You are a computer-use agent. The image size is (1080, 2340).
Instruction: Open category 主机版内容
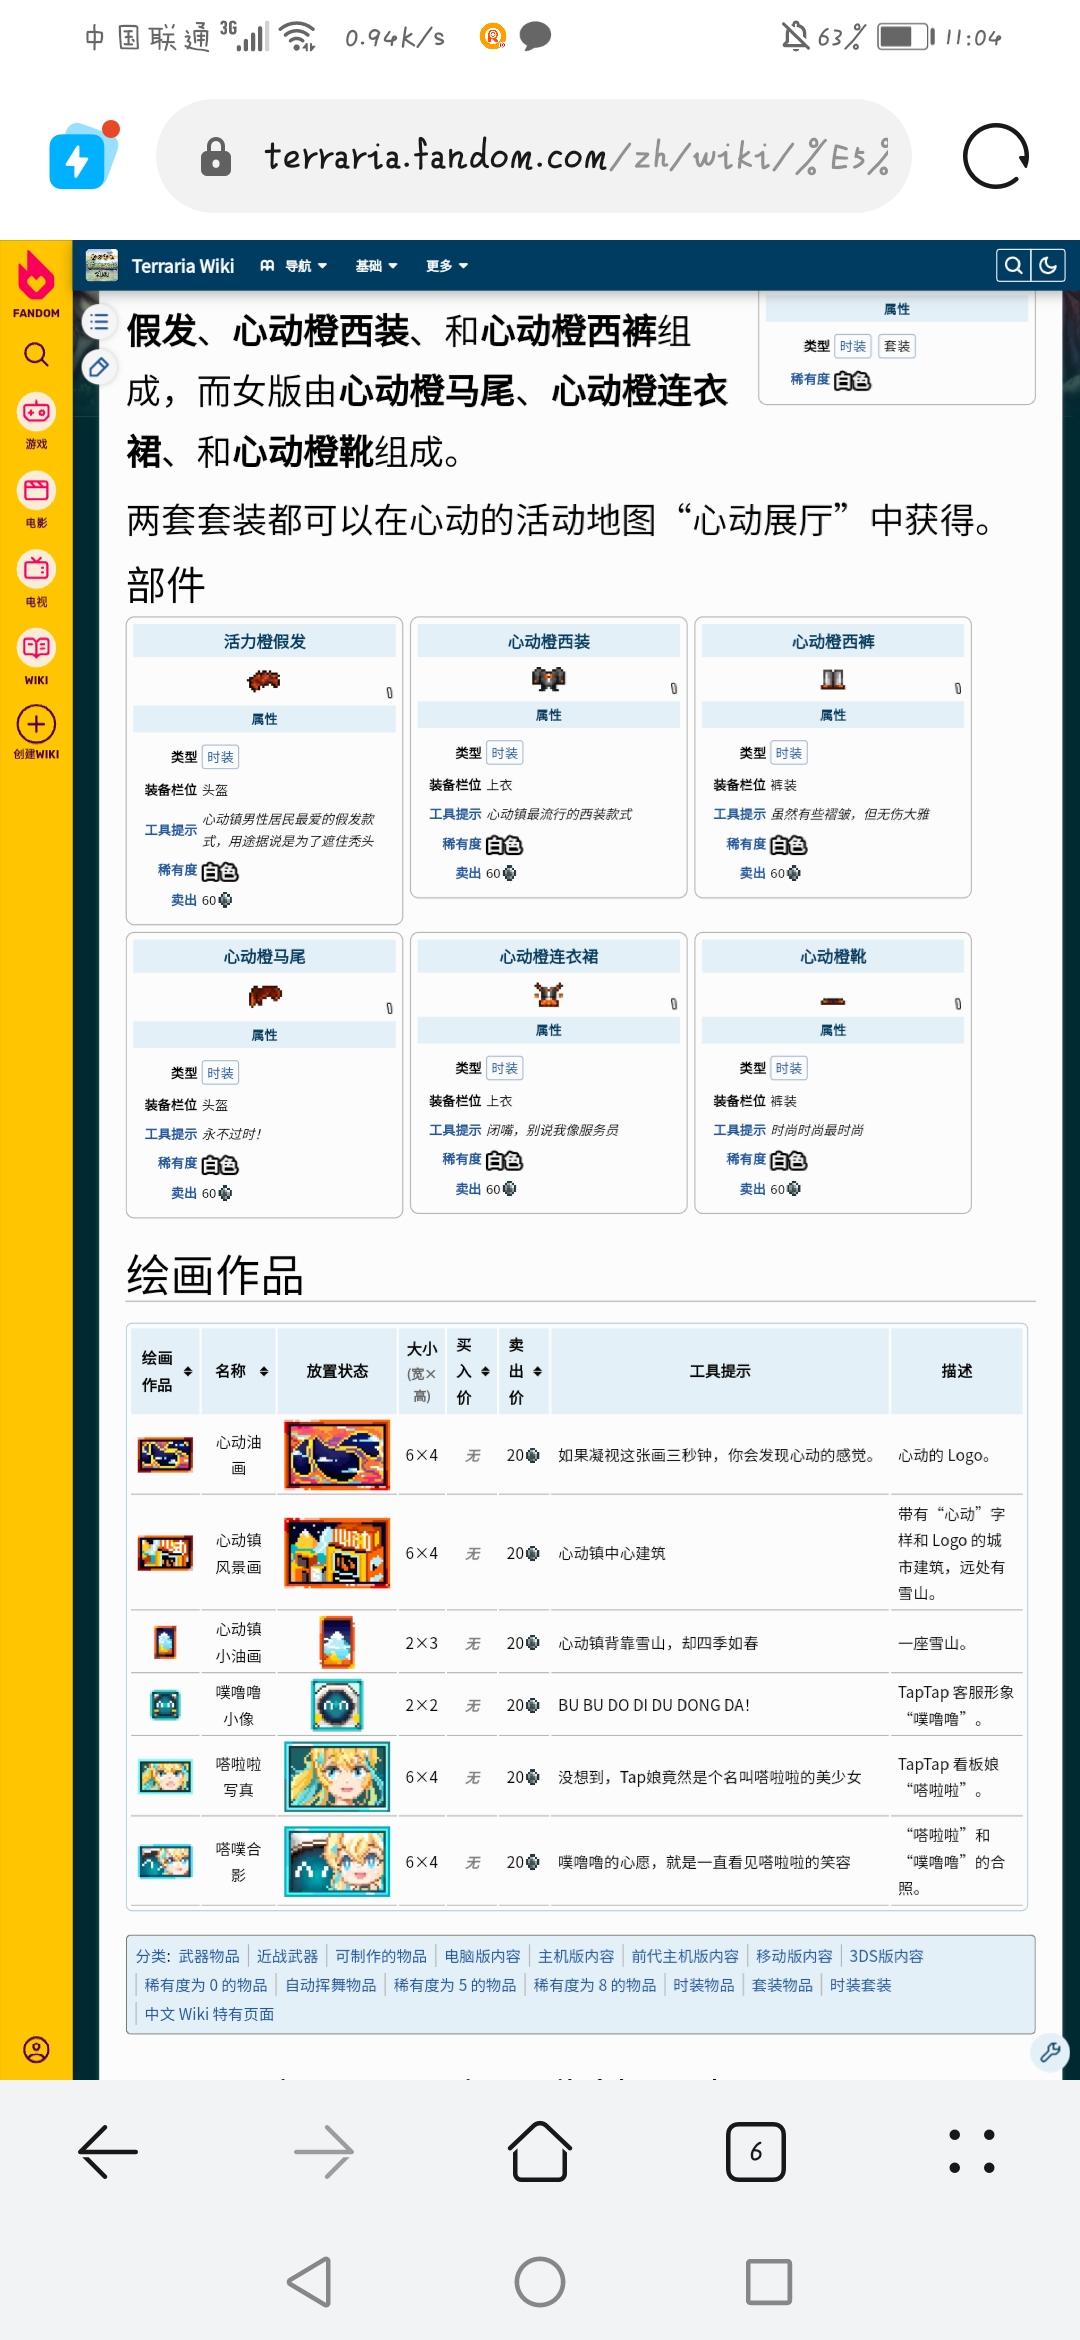(576, 1956)
